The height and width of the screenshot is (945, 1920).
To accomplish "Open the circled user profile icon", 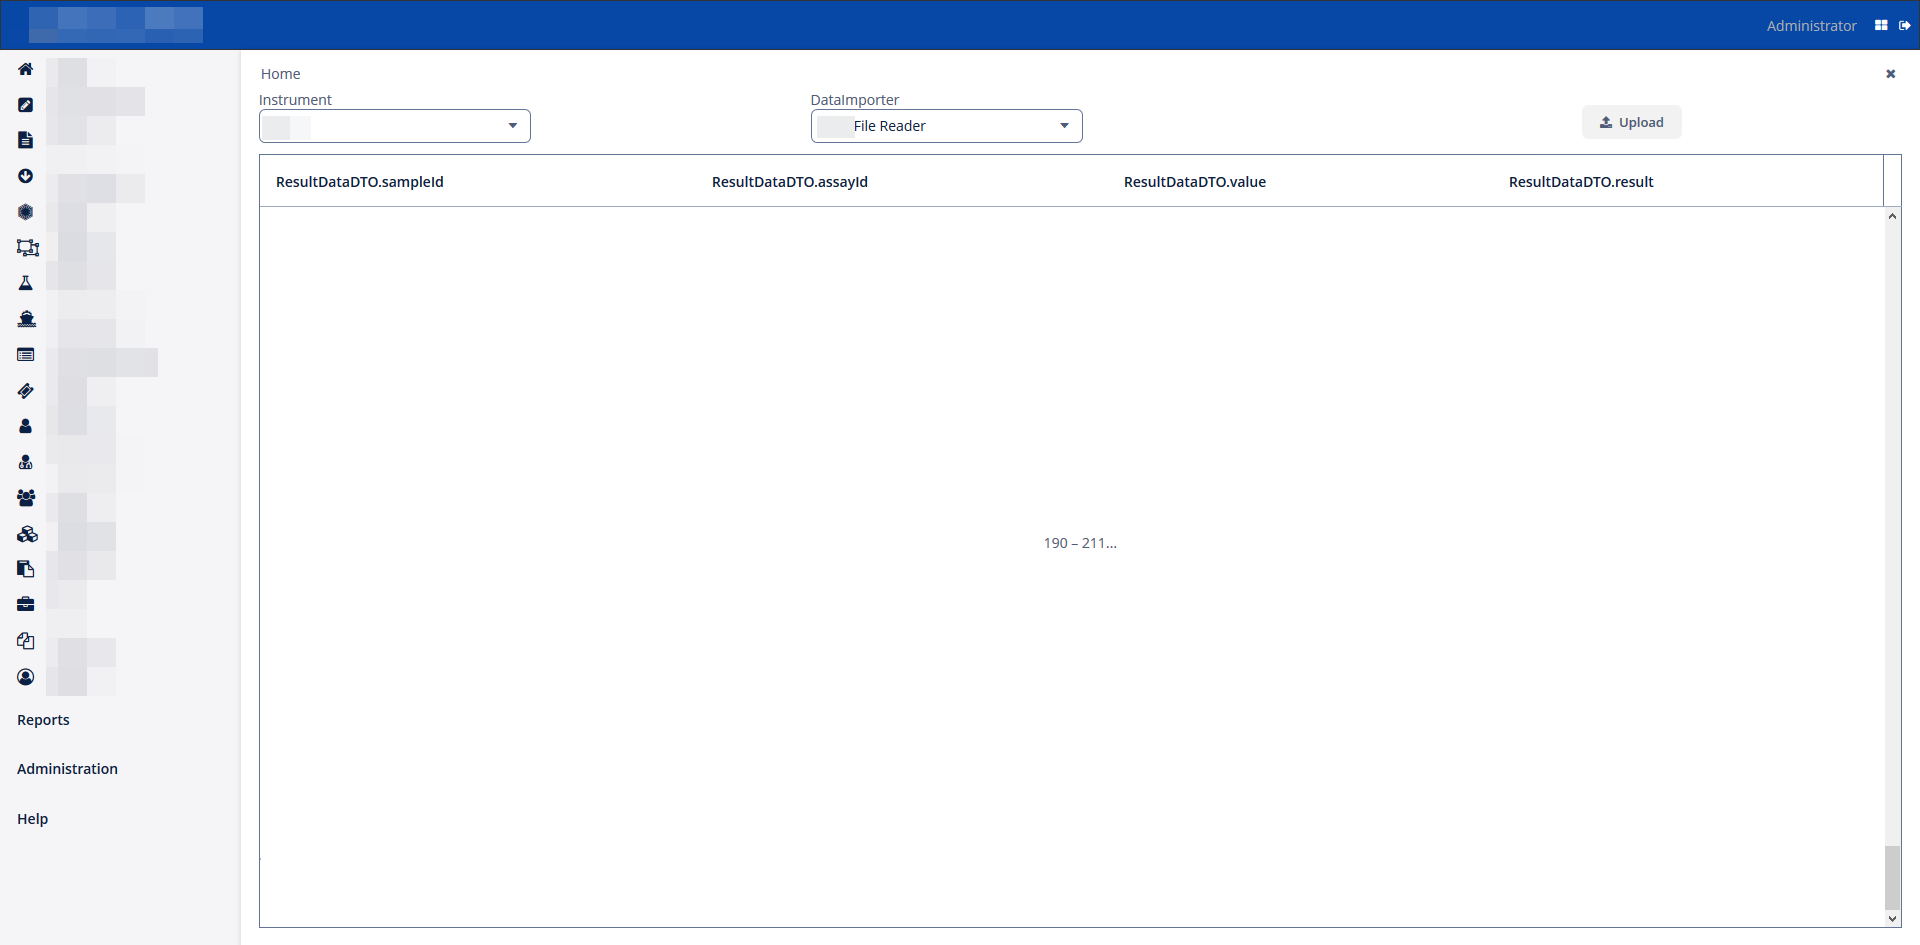I will pos(26,677).
